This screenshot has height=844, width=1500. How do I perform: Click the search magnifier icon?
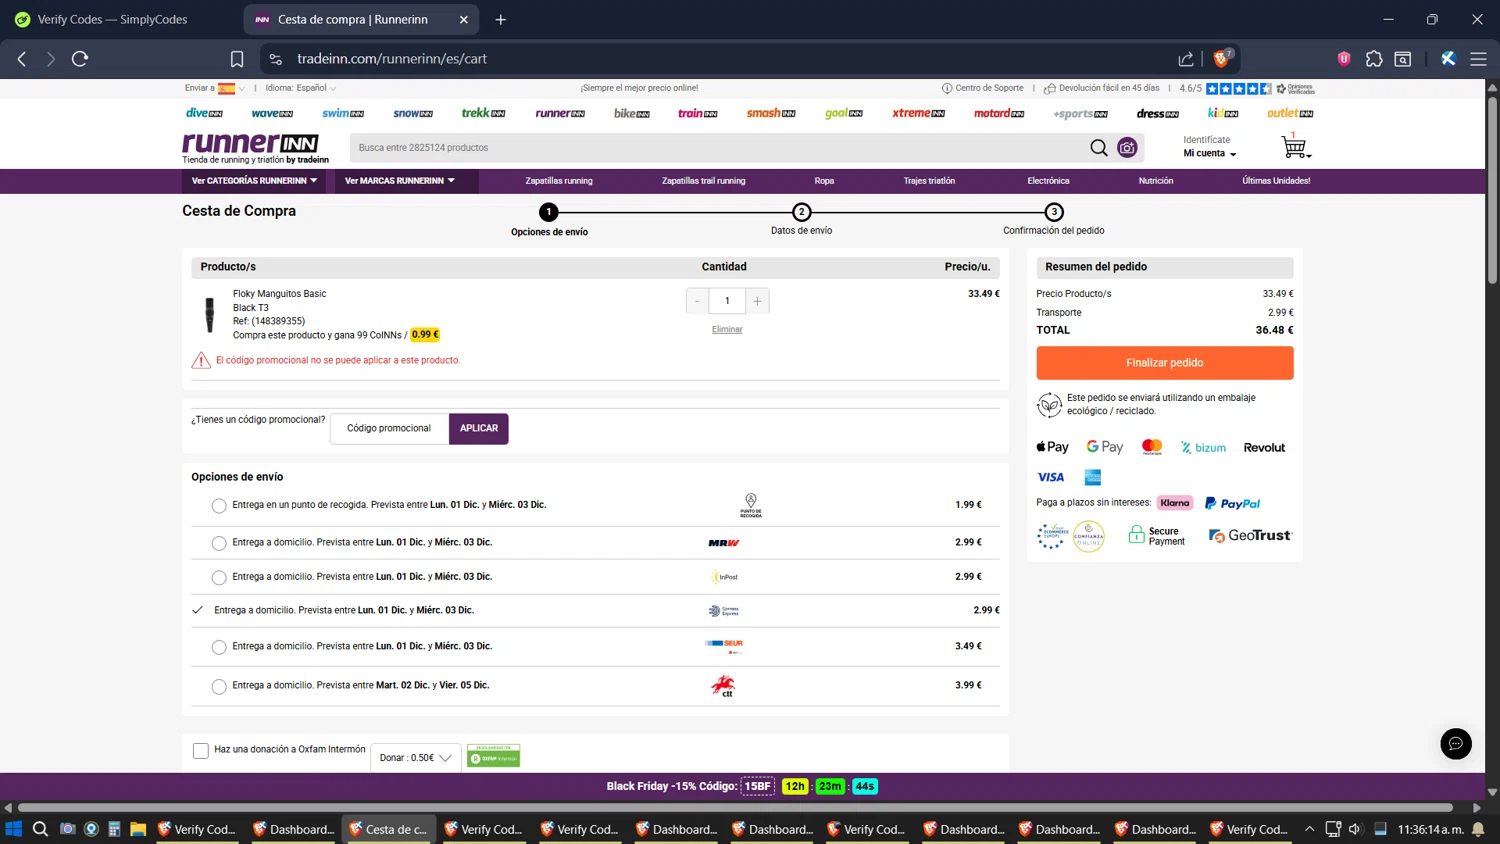(1098, 148)
